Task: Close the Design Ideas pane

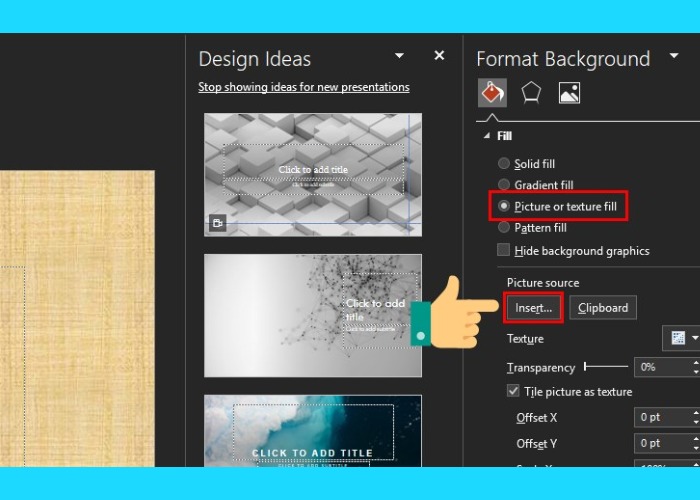Action: 439,55
